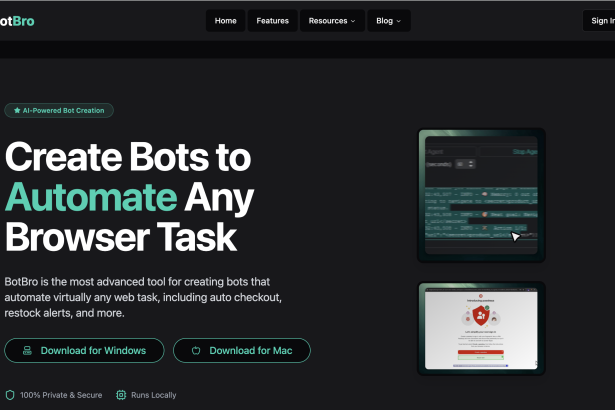Expand the Resources dropdown chevron
Viewport: 615px width, 410px height.
(353, 21)
